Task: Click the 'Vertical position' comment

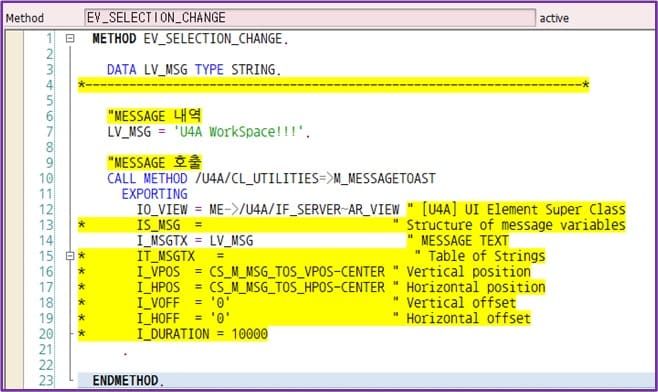Action: click(x=468, y=272)
